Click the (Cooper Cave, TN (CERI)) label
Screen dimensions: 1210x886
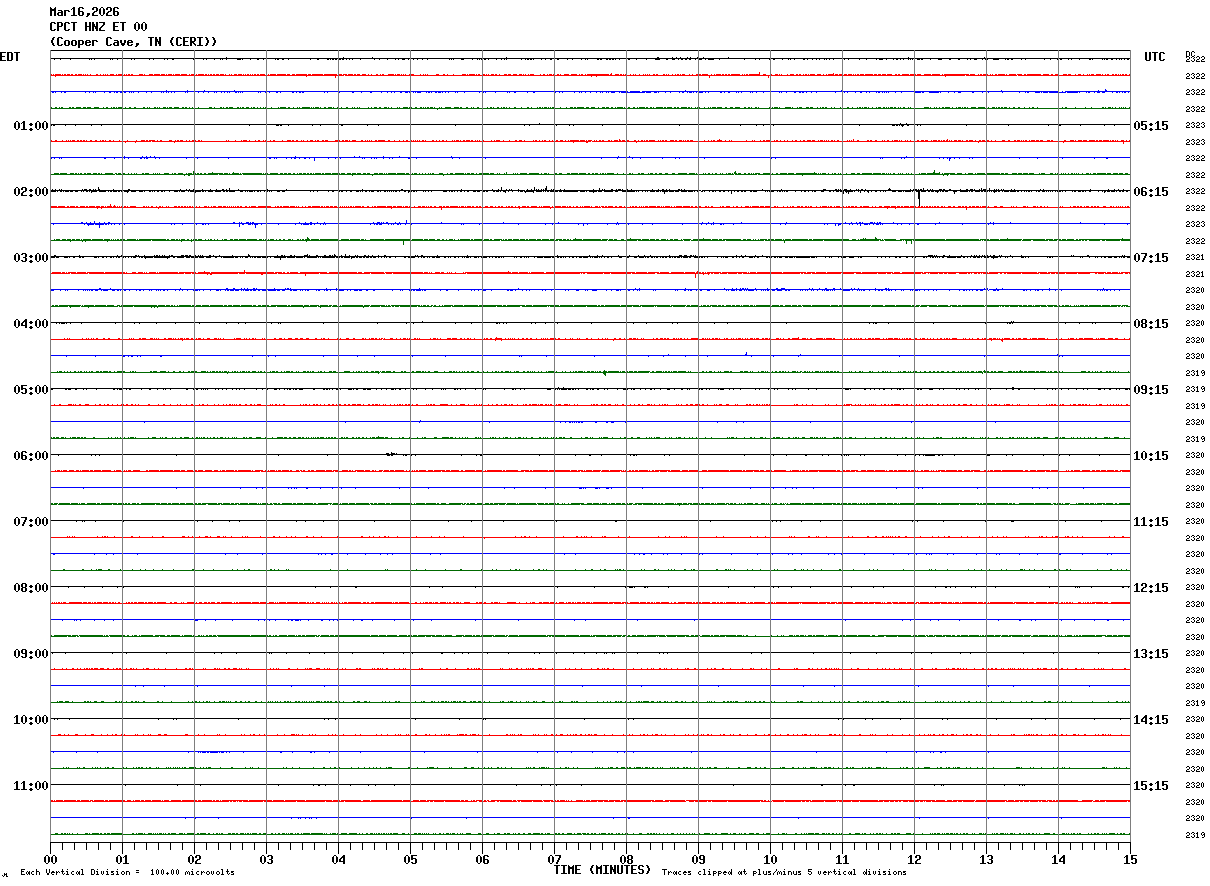tap(133, 42)
